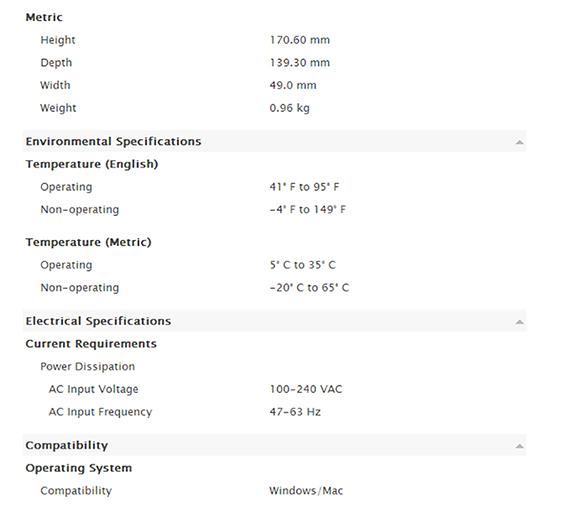This screenshot has width=576, height=517.
Task: Click the Weight value 0.96 kg
Action: pos(289,108)
